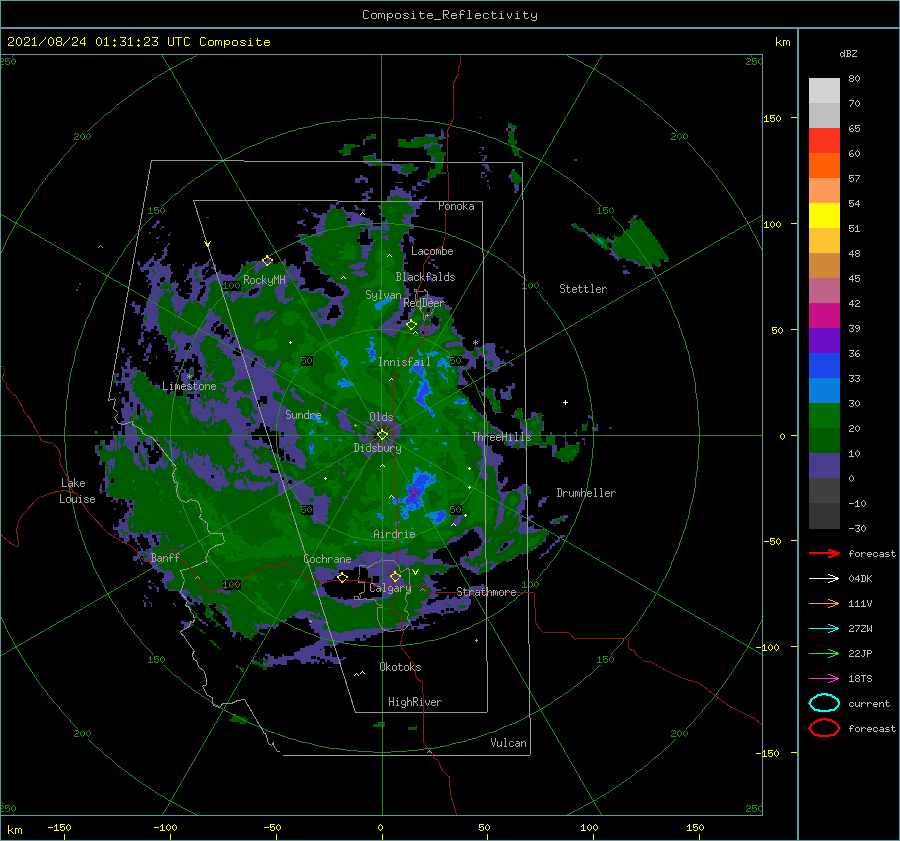
Task: Click the bright green 30-20 dBZ swatch
Action: pos(824,416)
